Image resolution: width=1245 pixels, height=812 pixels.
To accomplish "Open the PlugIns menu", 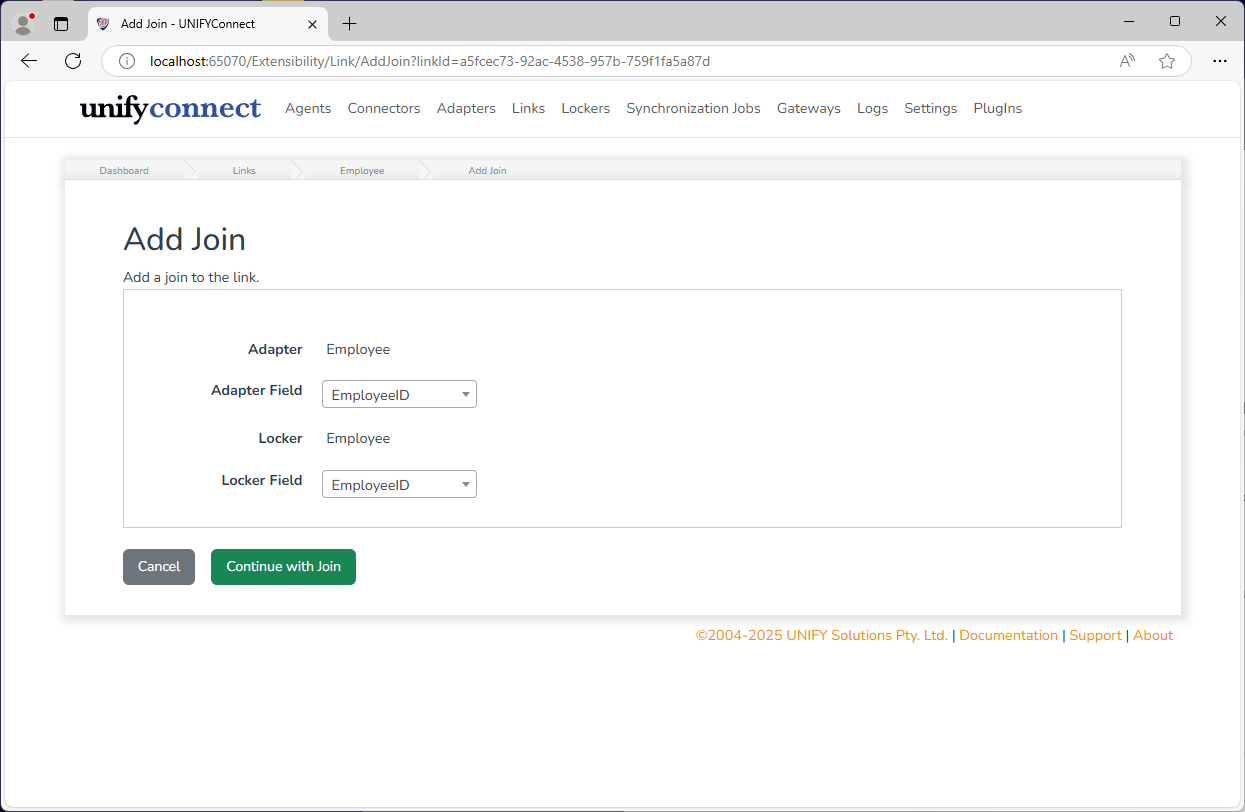I will click(x=998, y=108).
